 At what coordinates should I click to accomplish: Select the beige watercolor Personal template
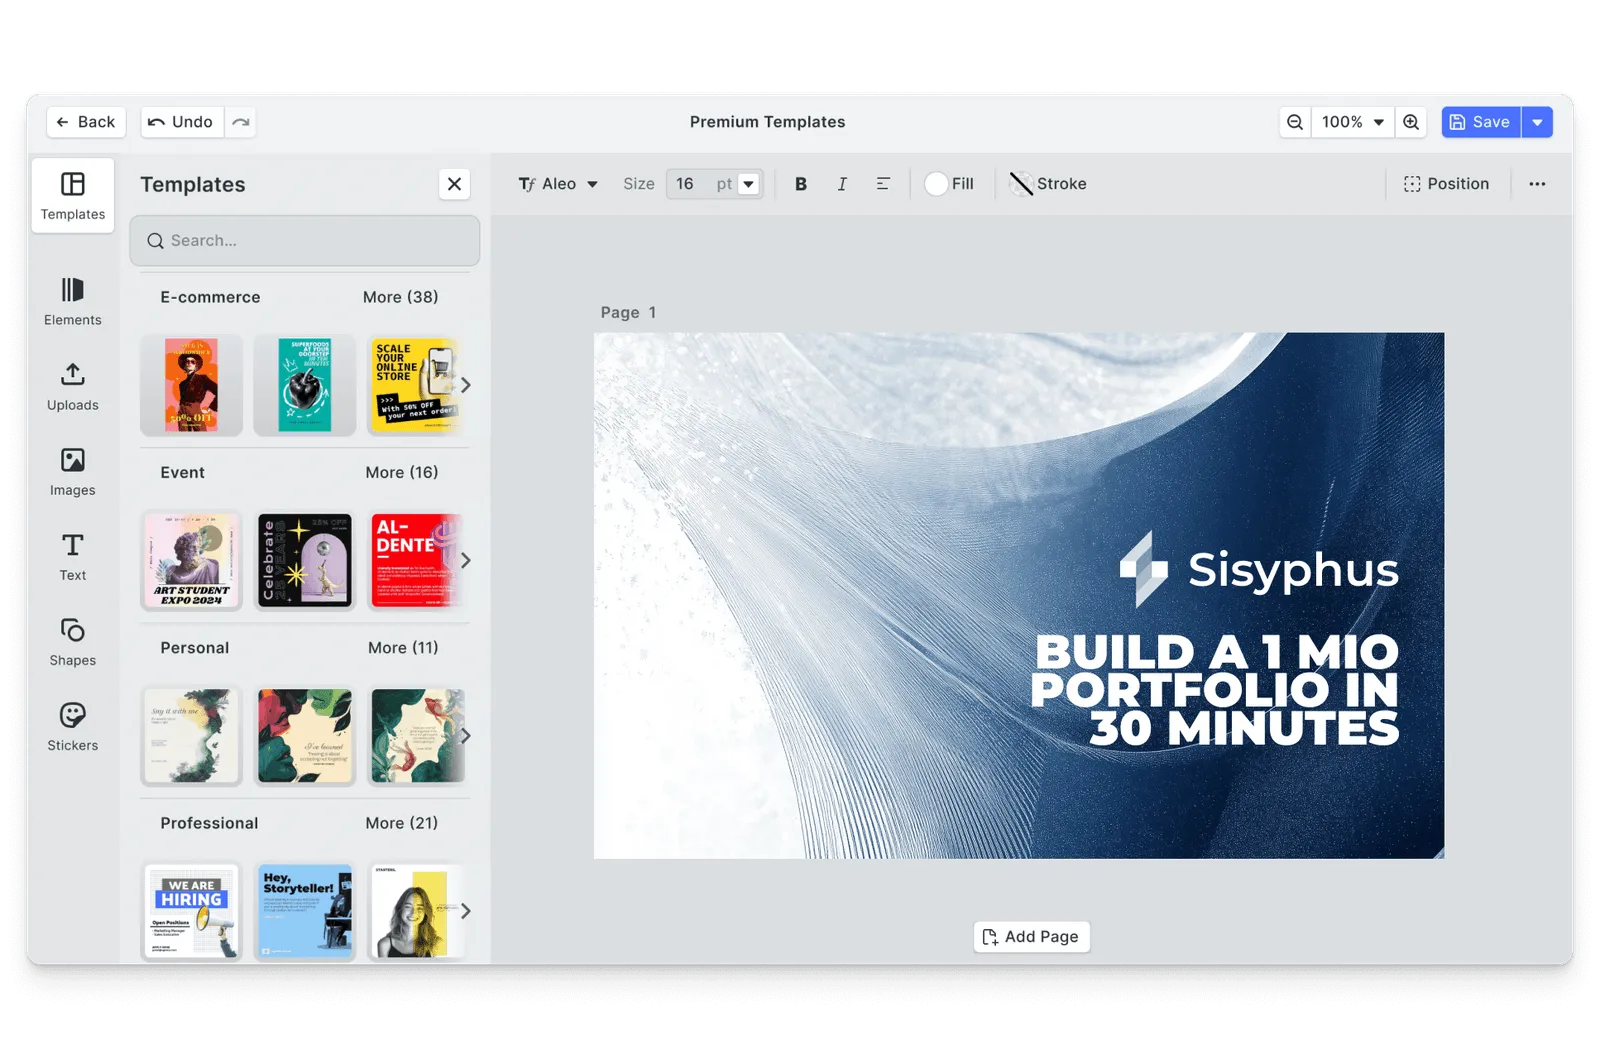point(192,736)
